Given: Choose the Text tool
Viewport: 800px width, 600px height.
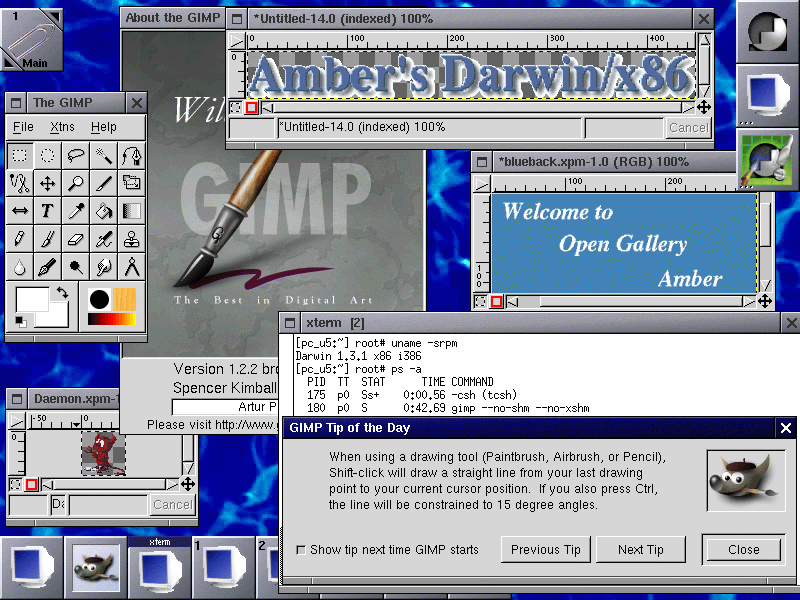Looking at the screenshot, I should 47,211.
